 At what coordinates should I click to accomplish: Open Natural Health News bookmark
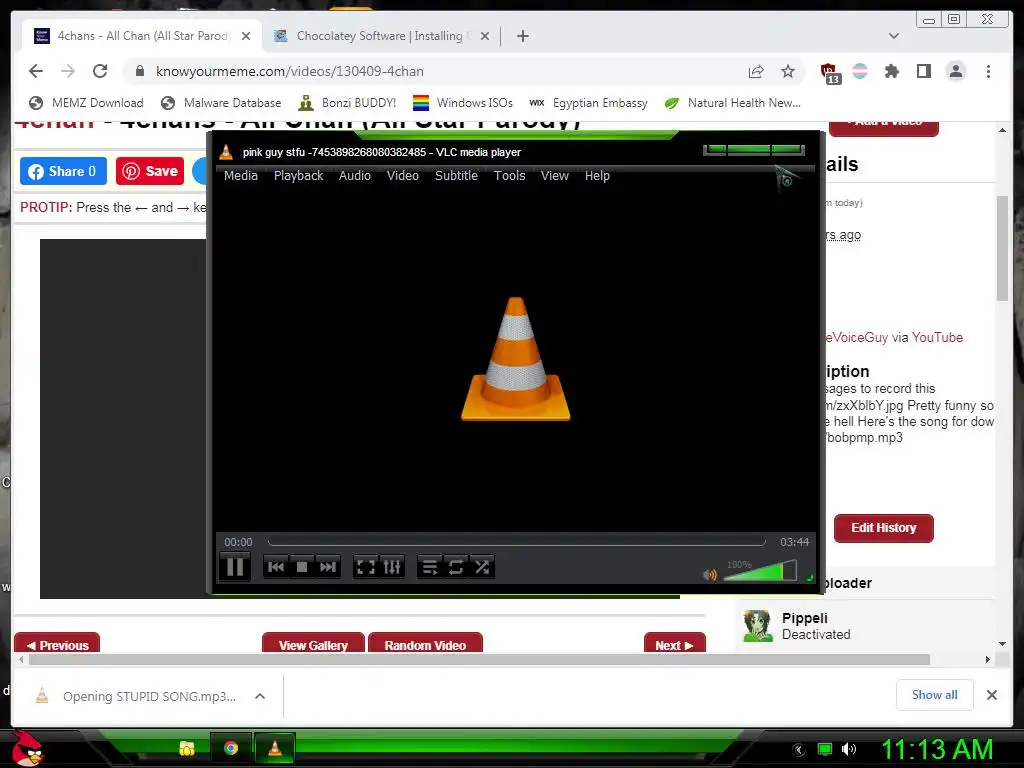point(733,103)
